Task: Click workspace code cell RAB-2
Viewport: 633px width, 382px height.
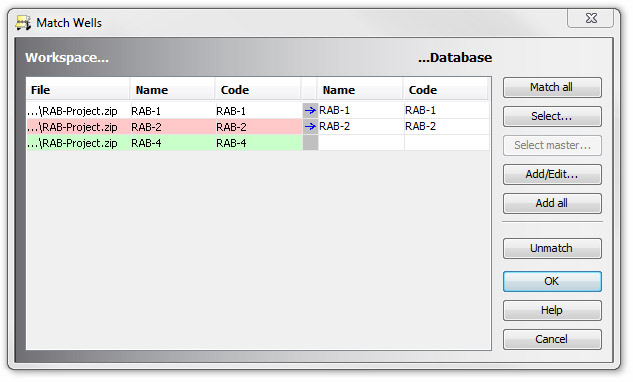Action: click(259, 127)
